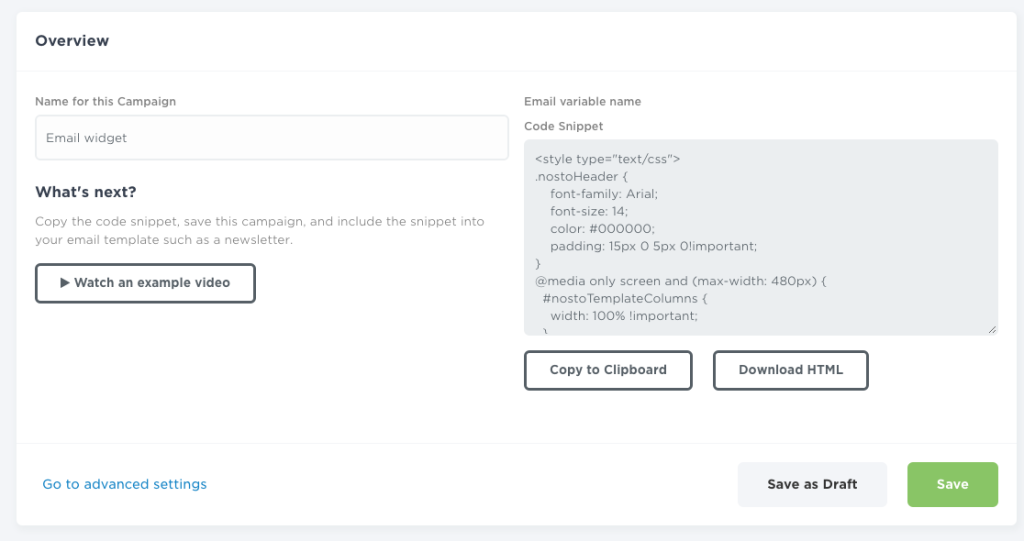Grab the code snippet textarea resize handle

tap(991, 329)
